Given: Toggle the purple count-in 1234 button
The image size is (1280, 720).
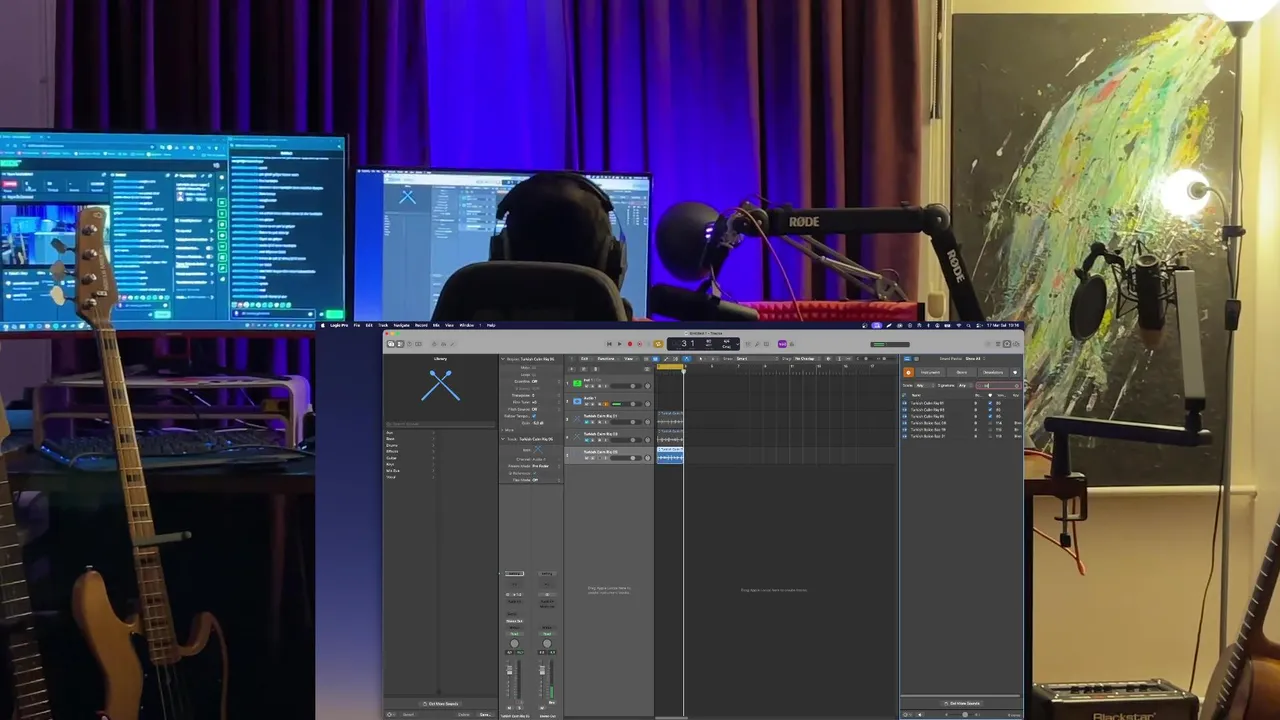Looking at the screenshot, I should pyautogui.click(x=782, y=344).
